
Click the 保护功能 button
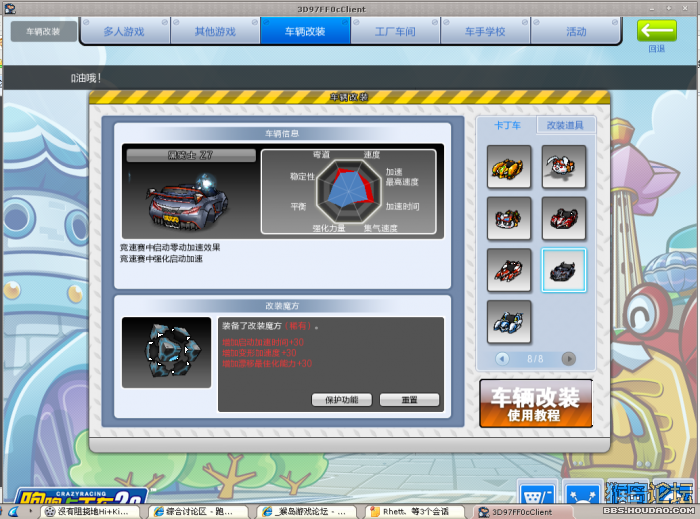click(x=342, y=400)
